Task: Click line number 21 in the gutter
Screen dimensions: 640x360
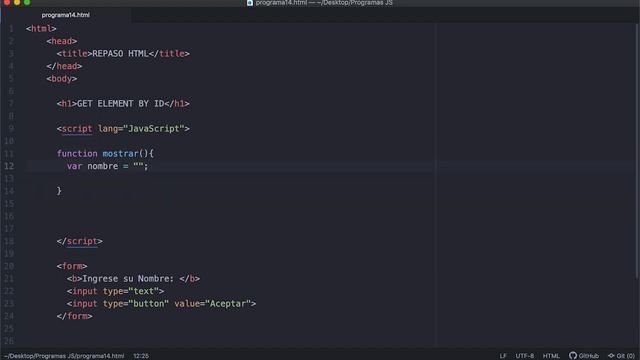Action: tap(9, 279)
